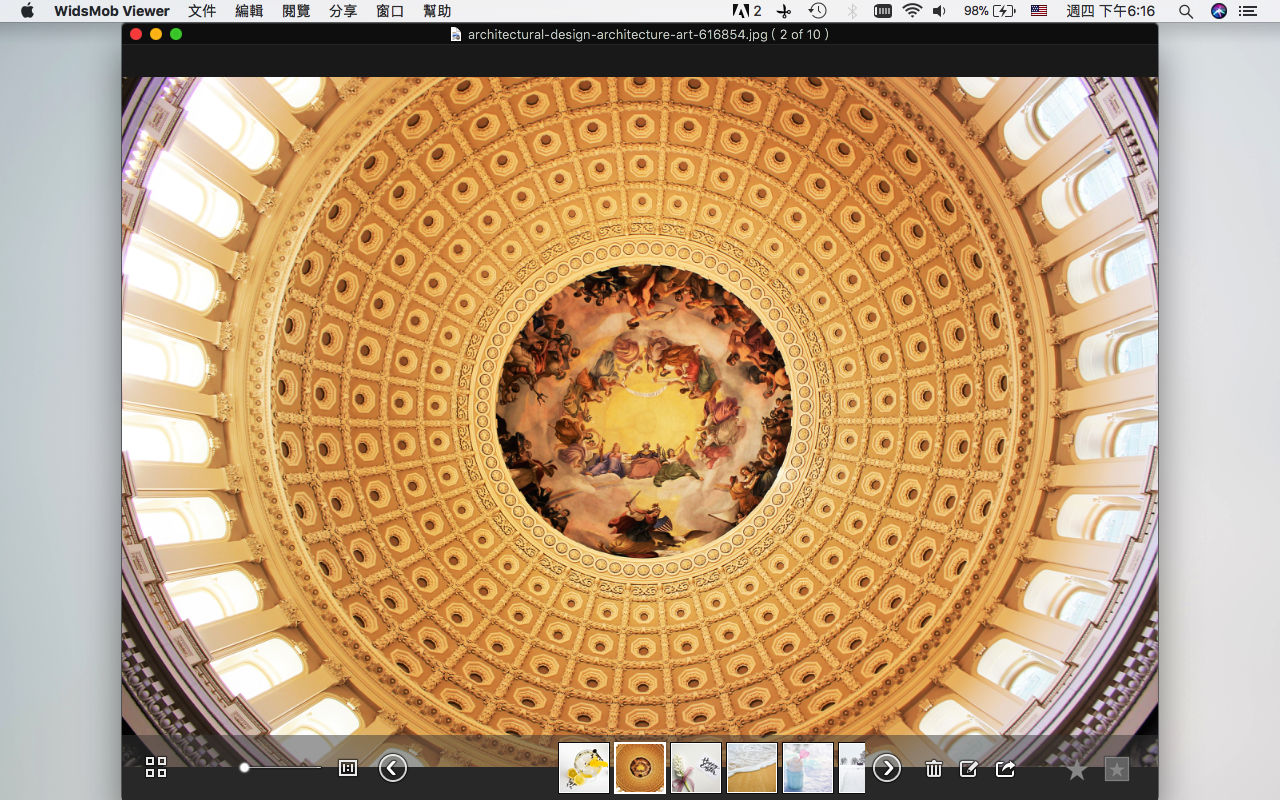The width and height of the screenshot is (1280, 800).
Task: Open the 分享 menu
Action: [343, 11]
